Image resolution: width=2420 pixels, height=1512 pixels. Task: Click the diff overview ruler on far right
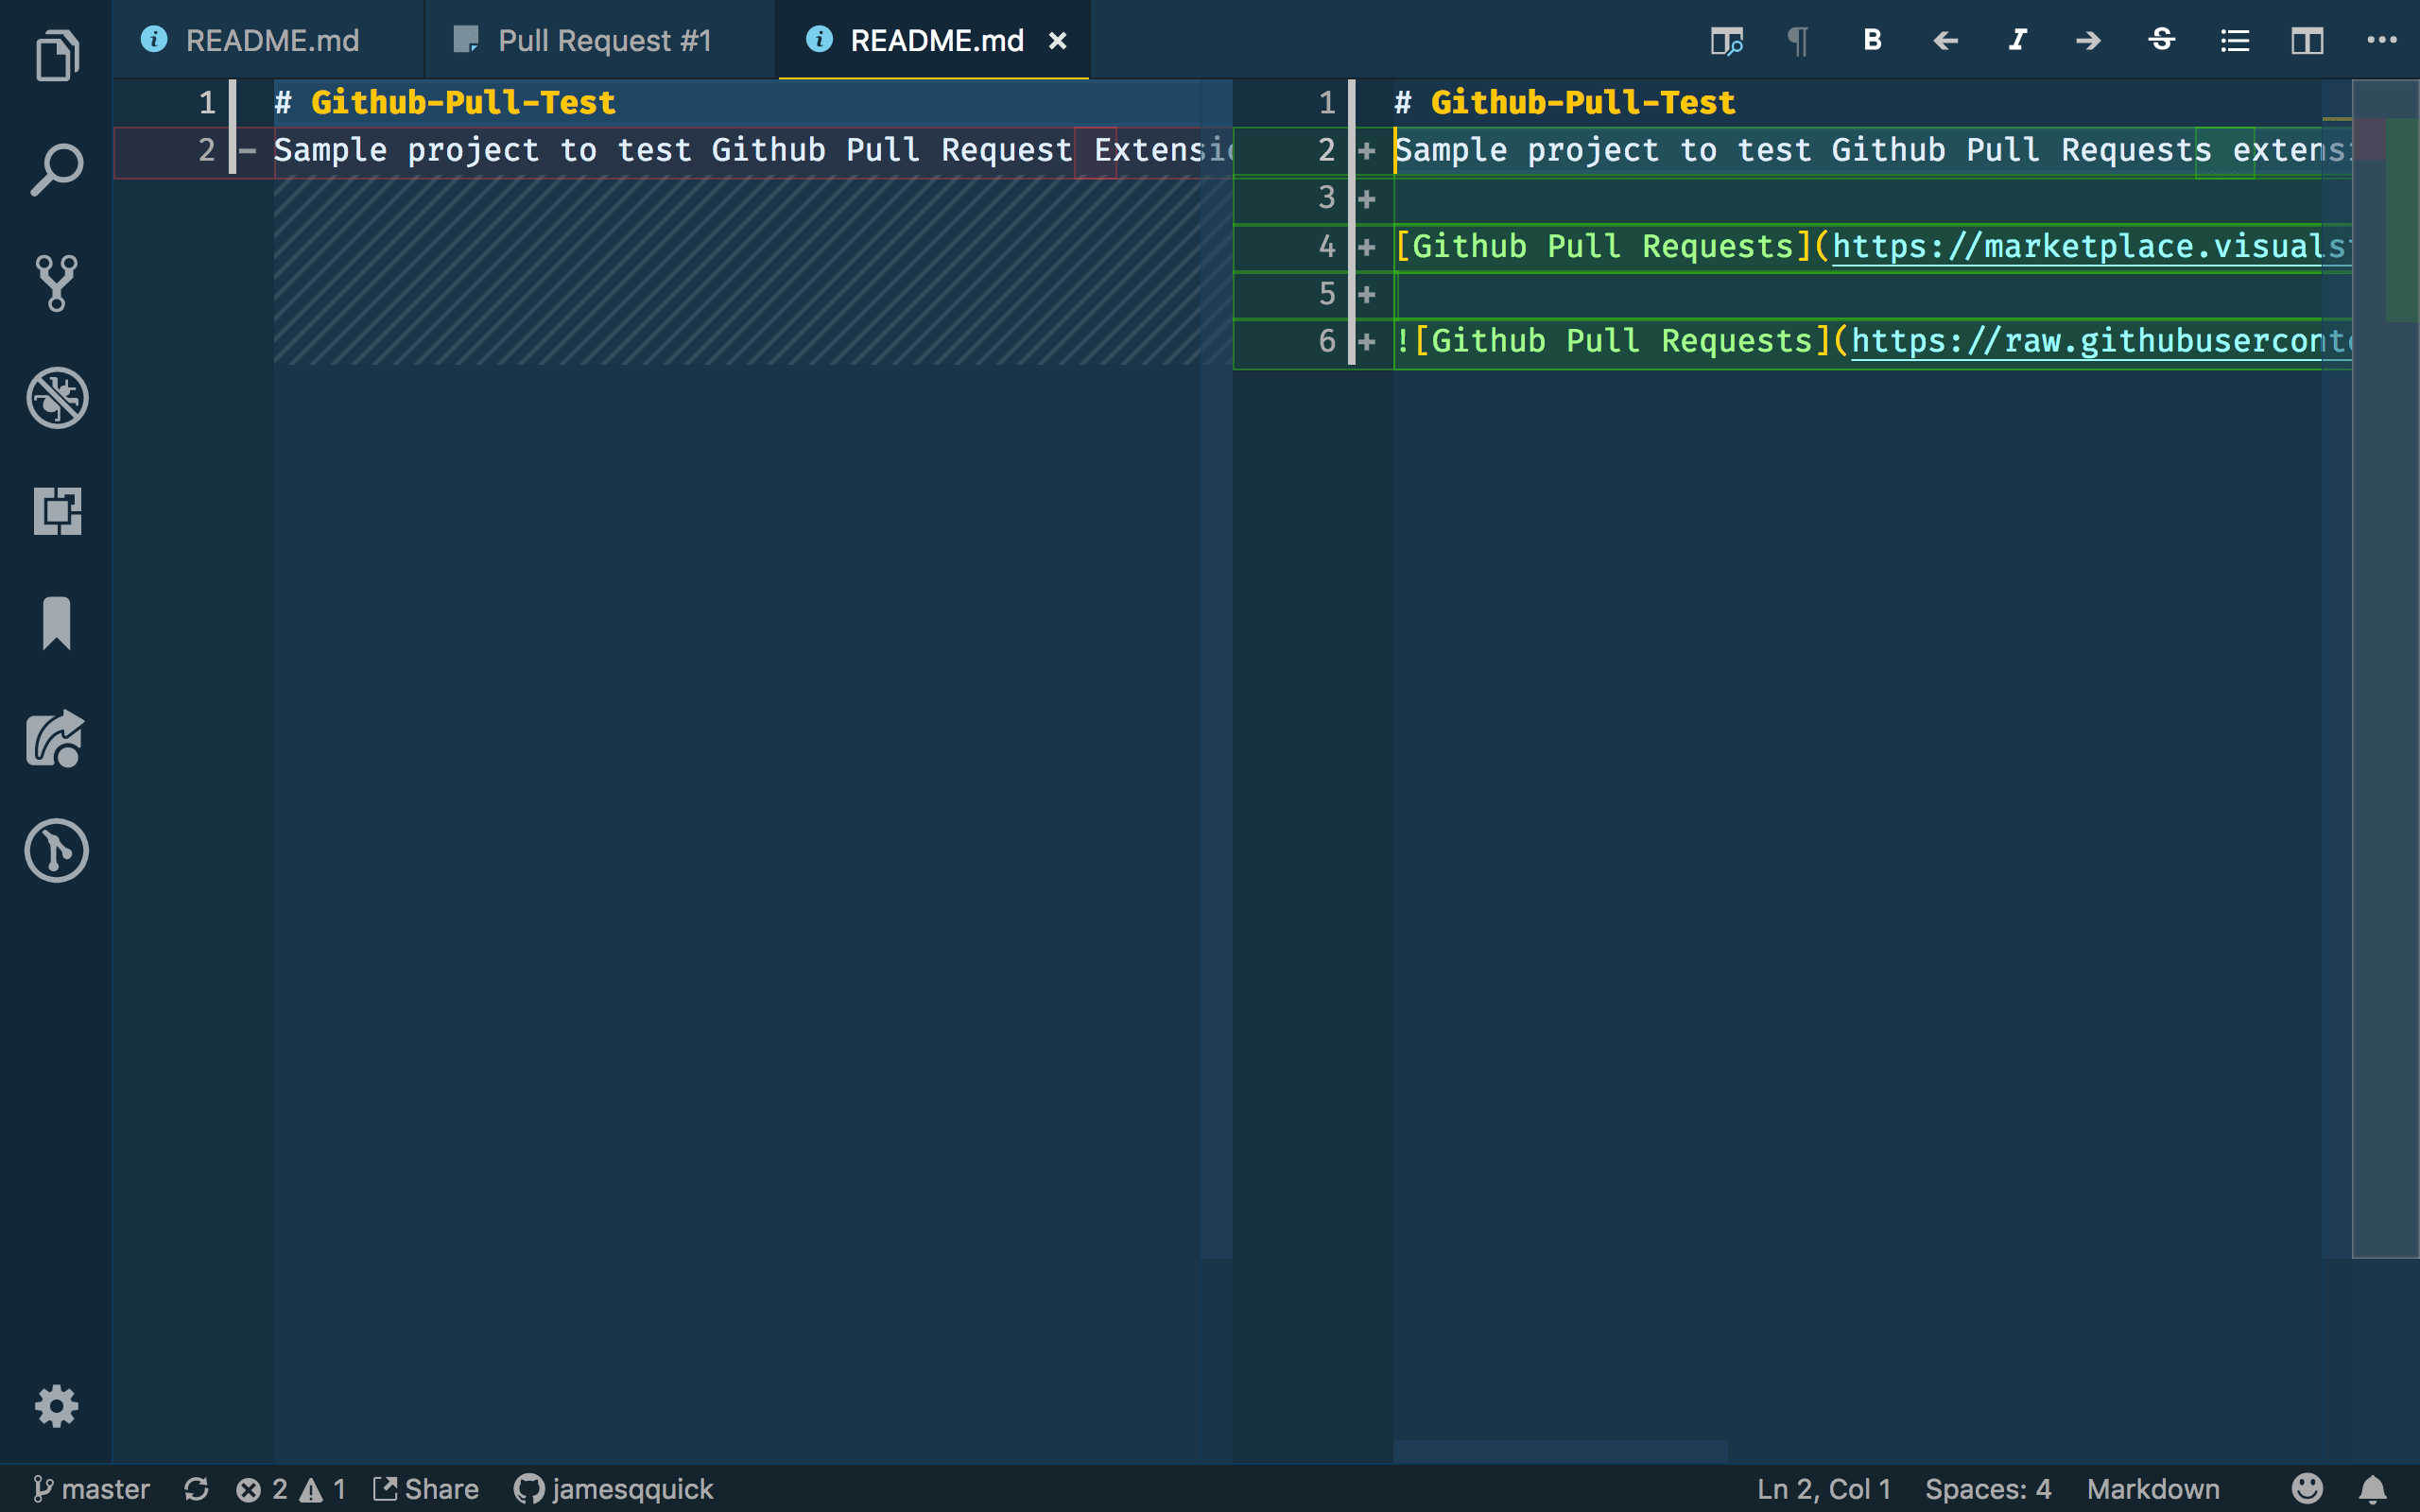click(x=2386, y=668)
